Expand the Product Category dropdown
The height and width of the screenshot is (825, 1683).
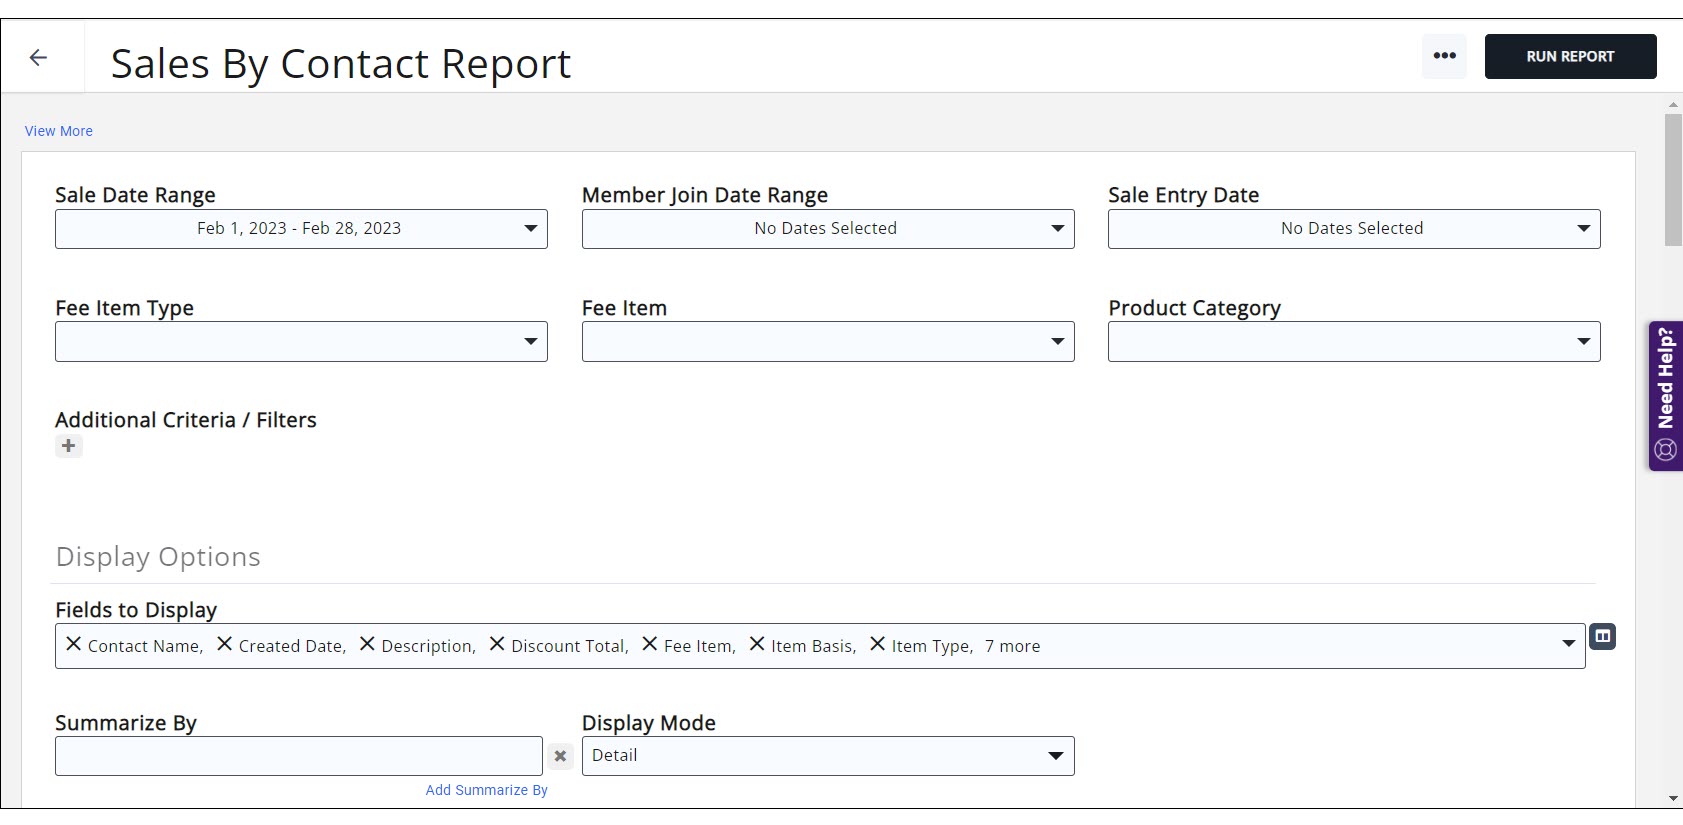[1353, 341]
